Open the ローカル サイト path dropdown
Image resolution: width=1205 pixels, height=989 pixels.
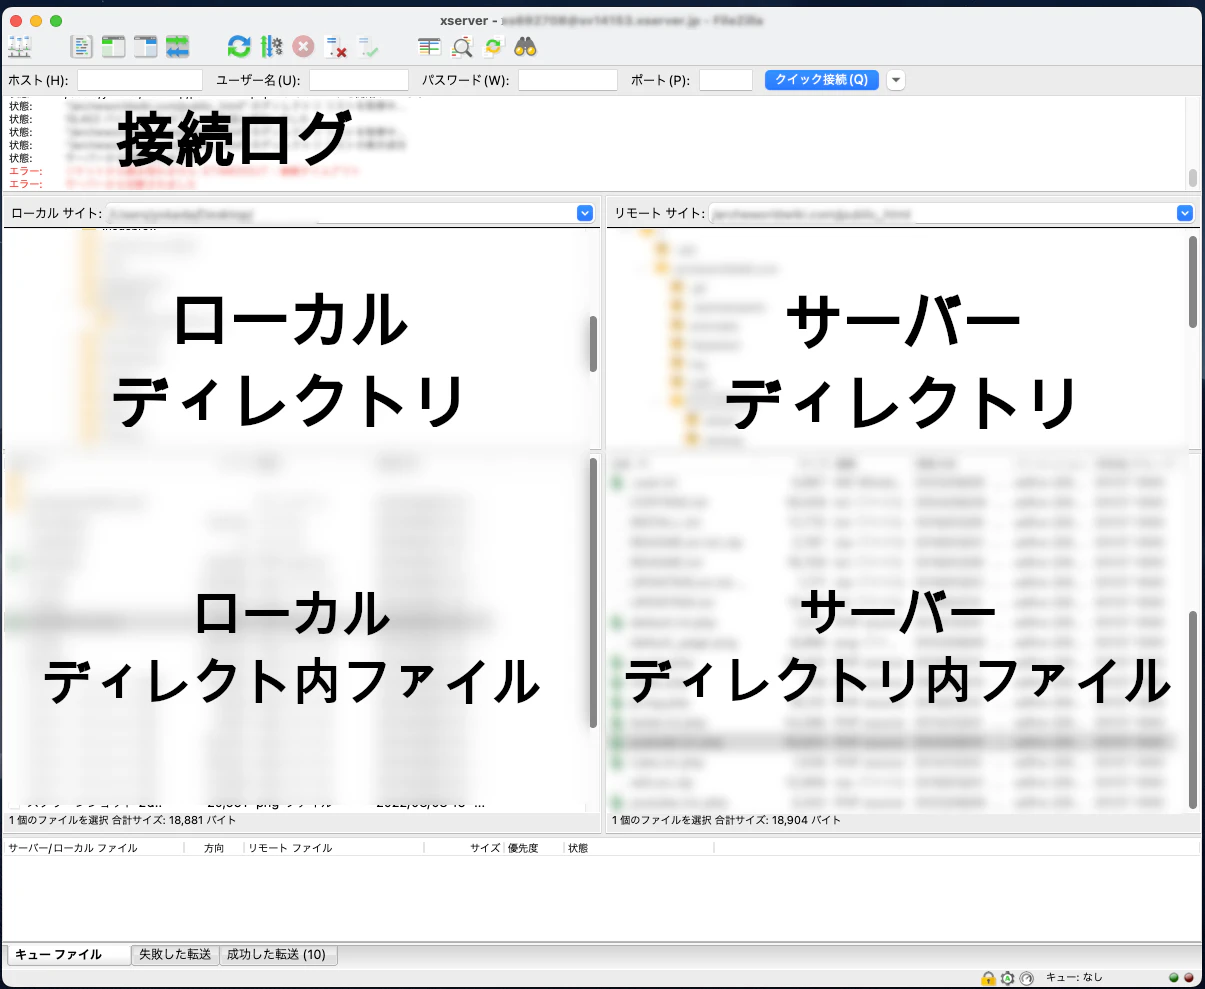[585, 212]
